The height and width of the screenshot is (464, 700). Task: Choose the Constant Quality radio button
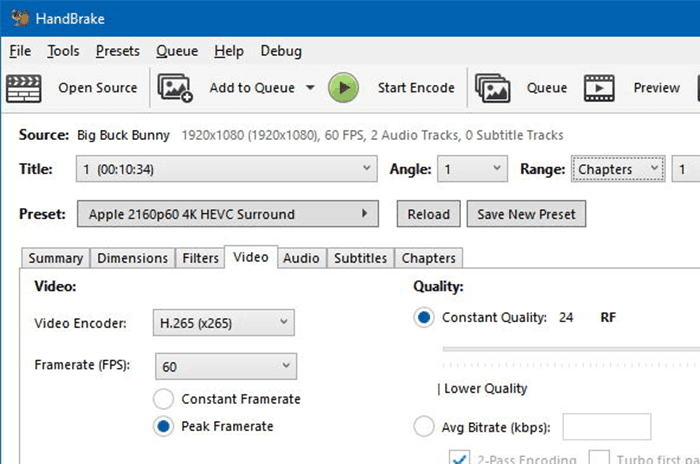(x=424, y=318)
